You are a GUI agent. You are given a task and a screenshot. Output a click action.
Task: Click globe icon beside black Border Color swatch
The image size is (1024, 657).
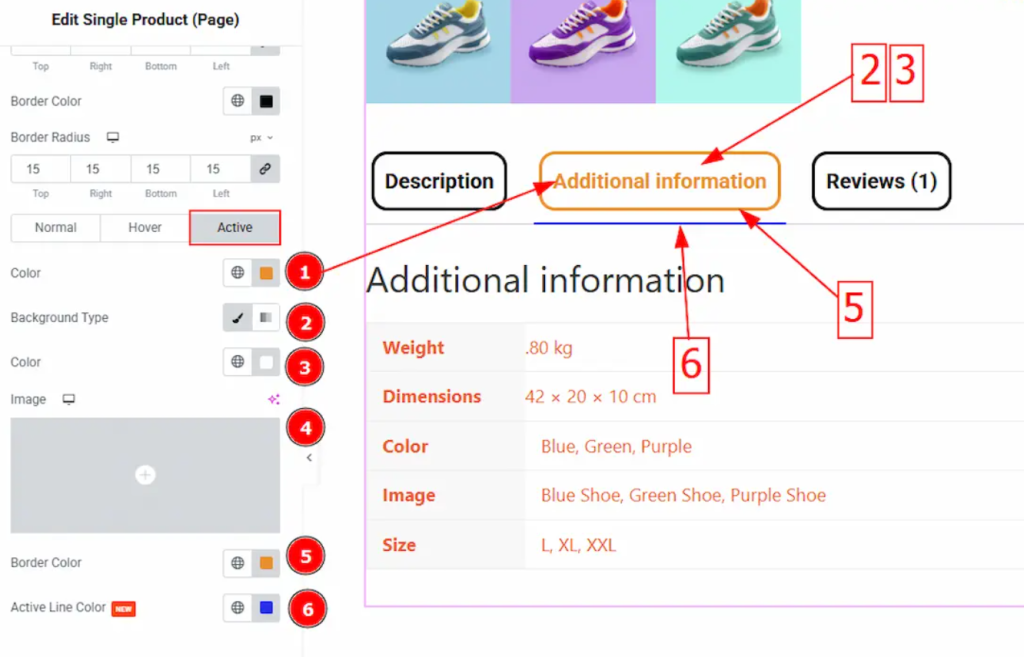click(238, 101)
